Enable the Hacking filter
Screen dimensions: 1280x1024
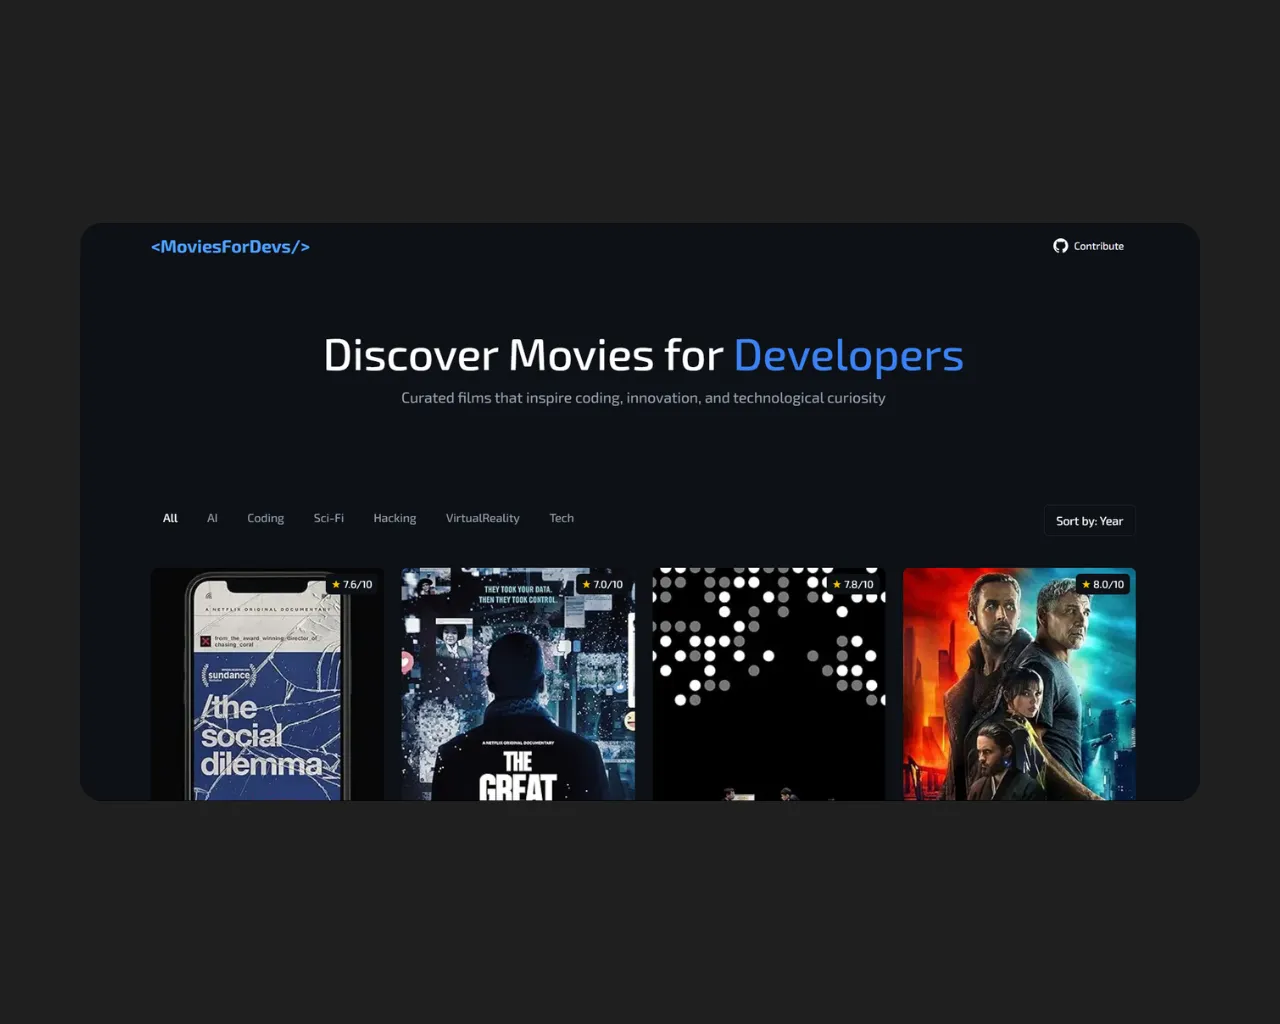click(x=394, y=518)
